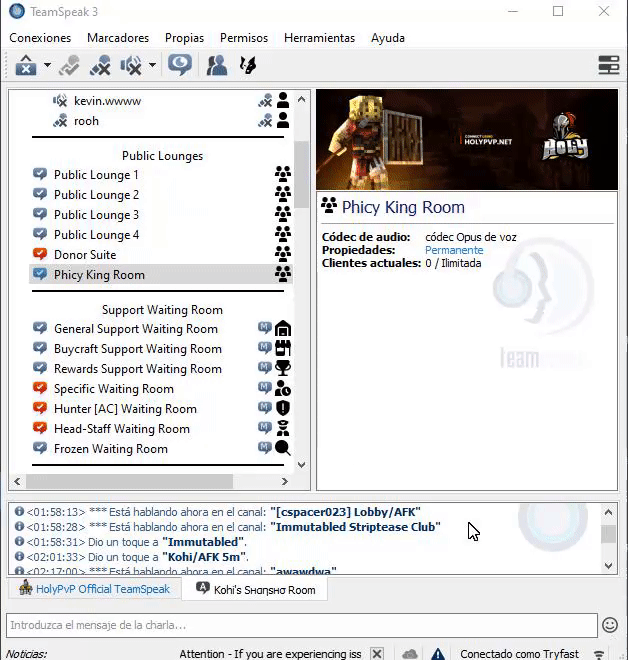Screen dimensions: 628x660
Task: Focus the chat message input field
Action: [x=302, y=625]
